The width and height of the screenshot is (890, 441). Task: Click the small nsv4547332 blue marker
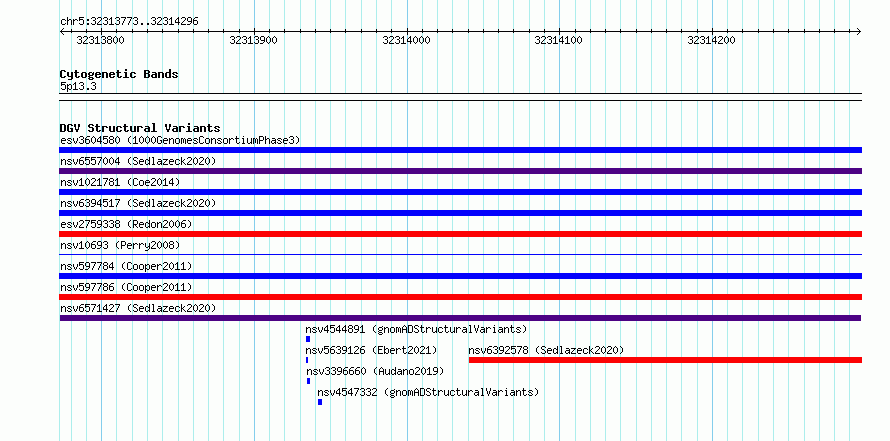(x=320, y=402)
